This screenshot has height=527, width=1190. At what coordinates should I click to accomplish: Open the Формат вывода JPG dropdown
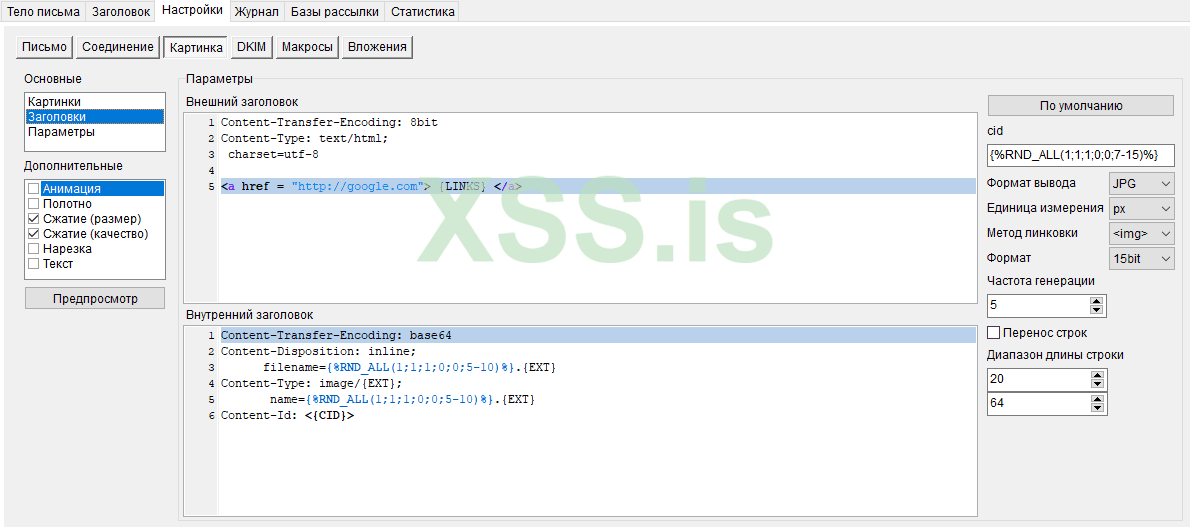pyautogui.click(x=1141, y=183)
